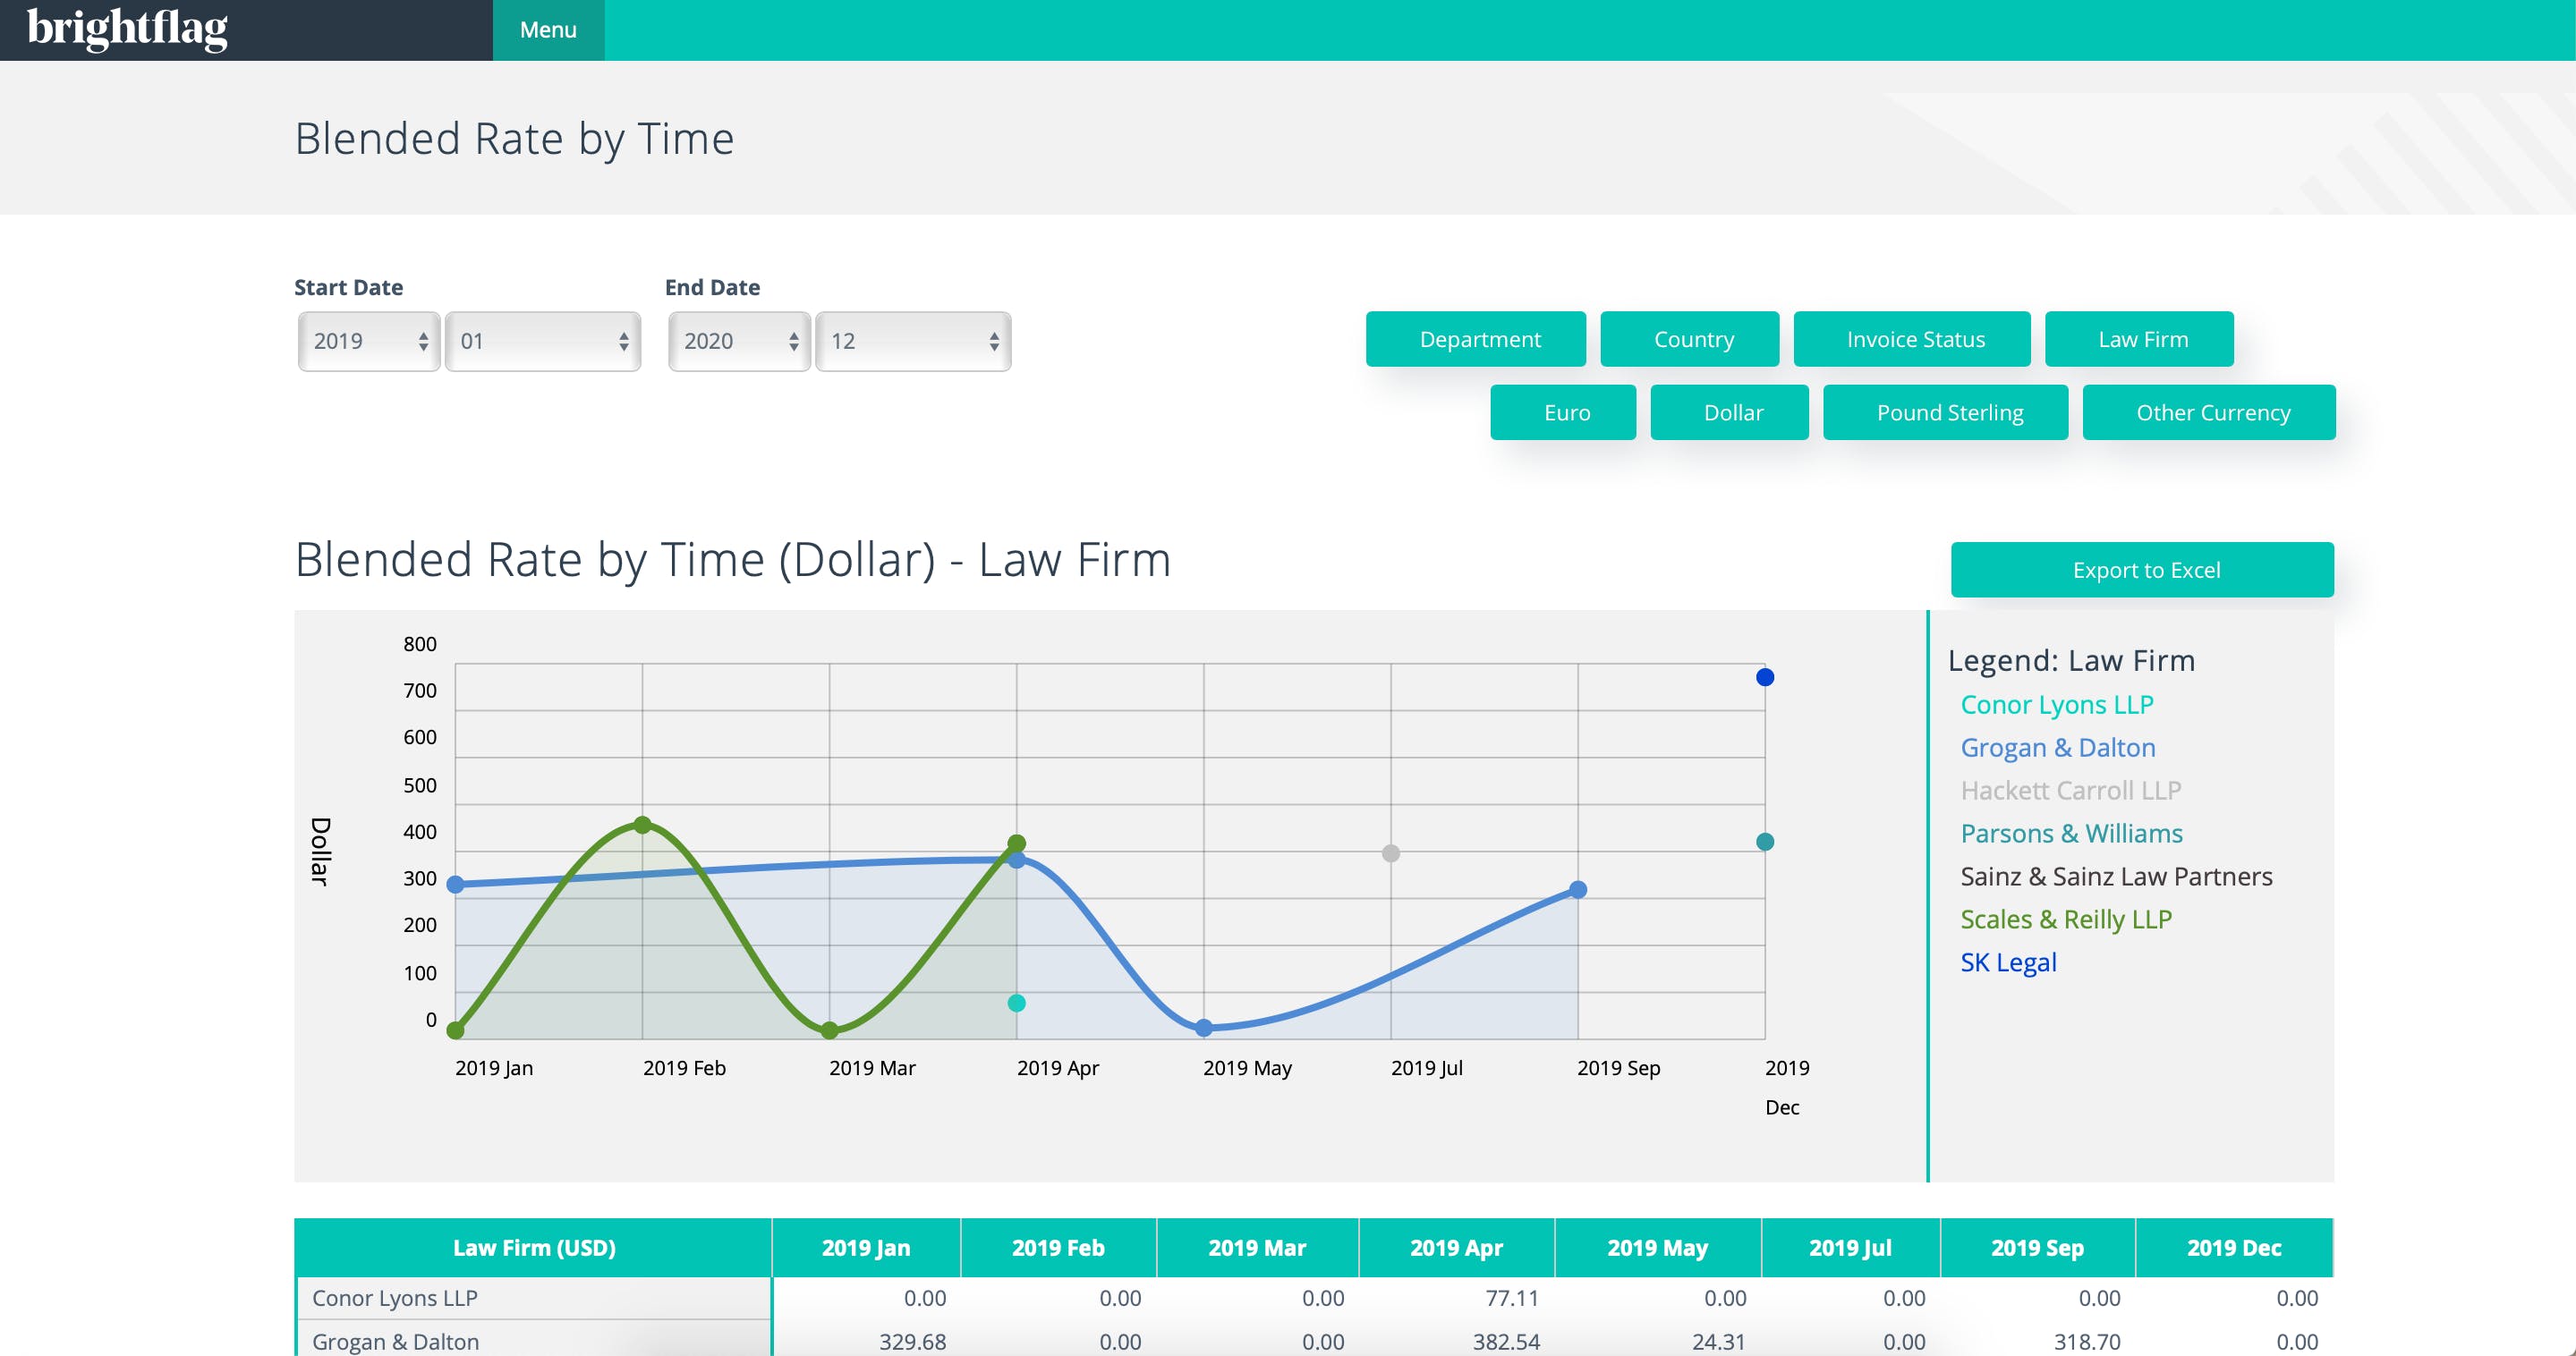Open the end year 2020 dropdown
2576x1356 pixels.
(x=738, y=341)
